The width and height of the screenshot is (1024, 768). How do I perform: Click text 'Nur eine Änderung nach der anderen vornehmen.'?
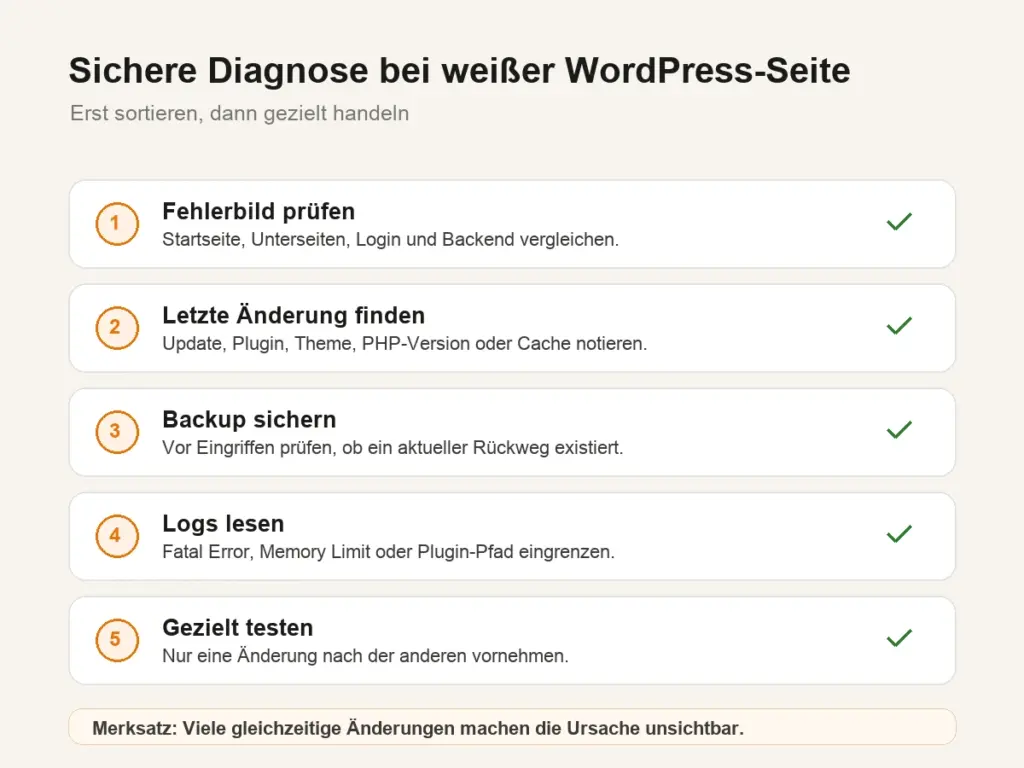pyautogui.click(x=365, y=656)
